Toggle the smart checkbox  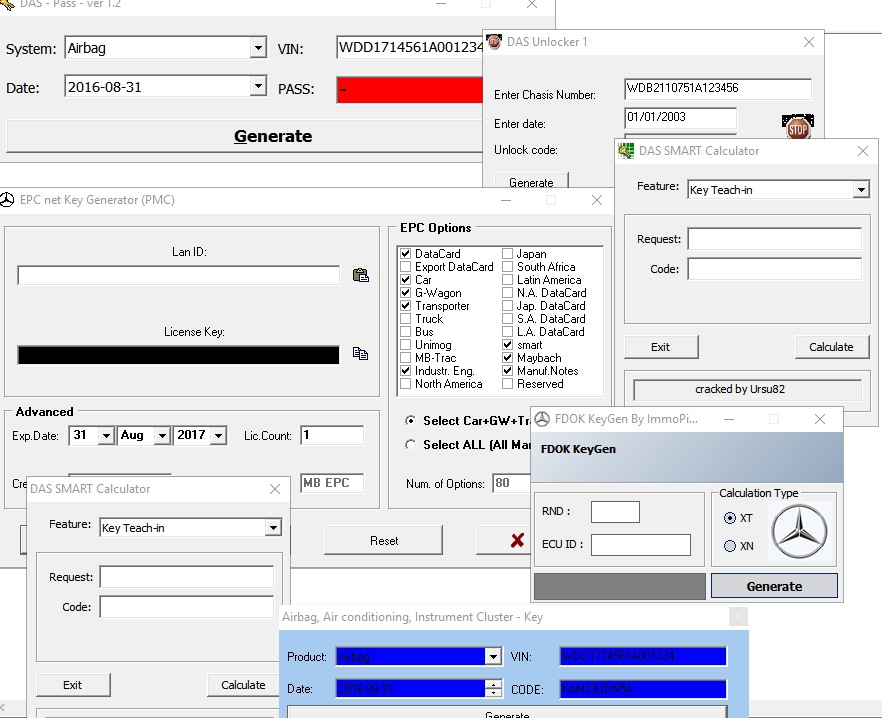[x=507, y=344]
